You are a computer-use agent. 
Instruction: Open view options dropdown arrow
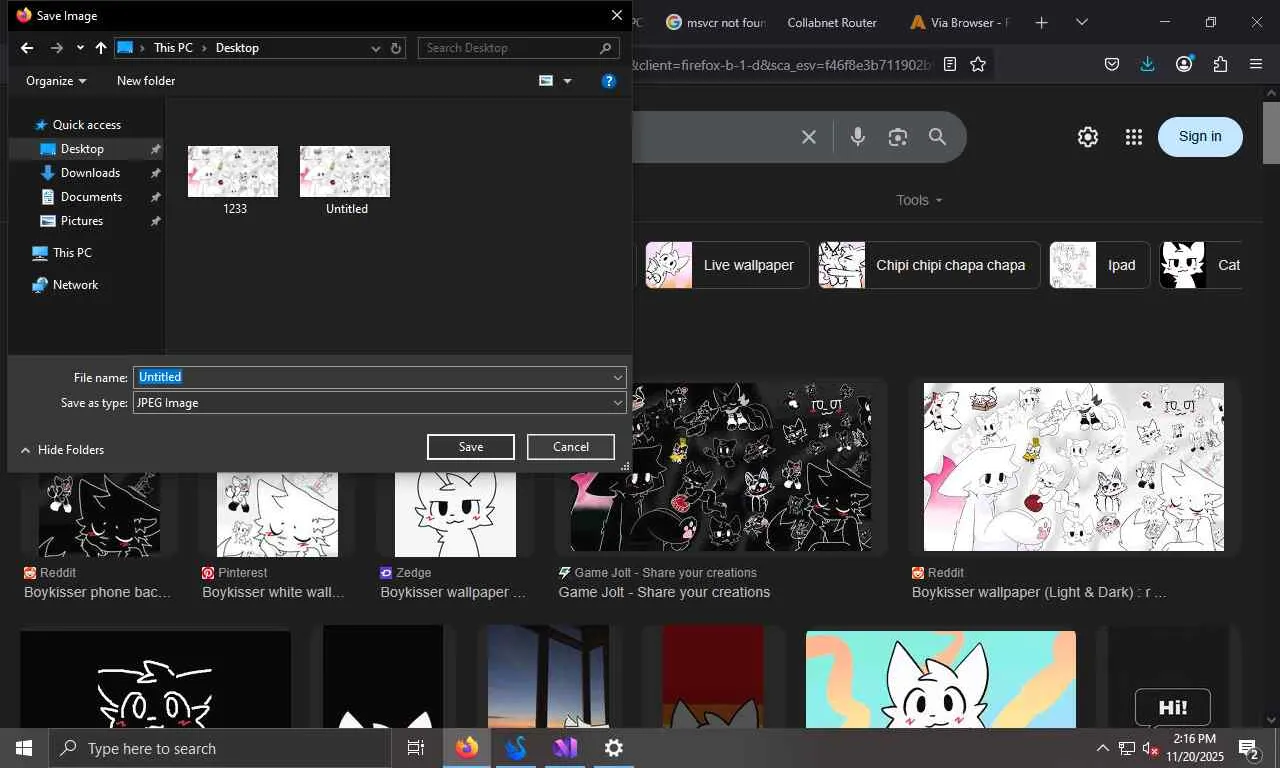point(568,81)
